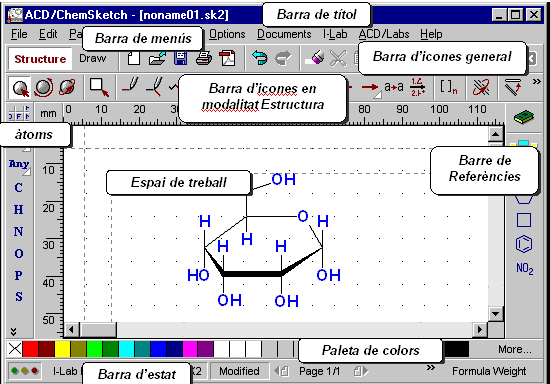Click the Clean Structure icon

(x=481, y=87)
